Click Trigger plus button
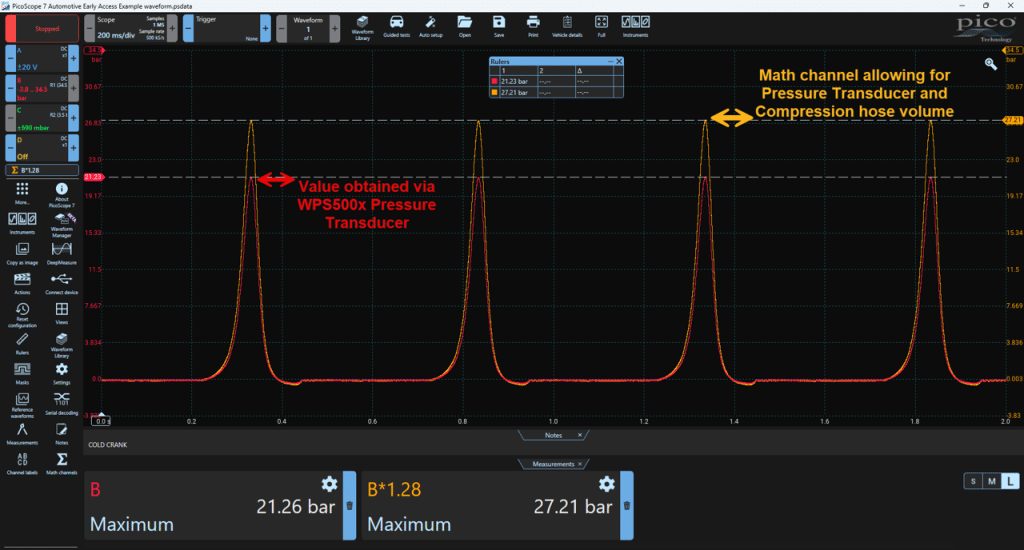1024x550 pixels. tap(266, 29)
